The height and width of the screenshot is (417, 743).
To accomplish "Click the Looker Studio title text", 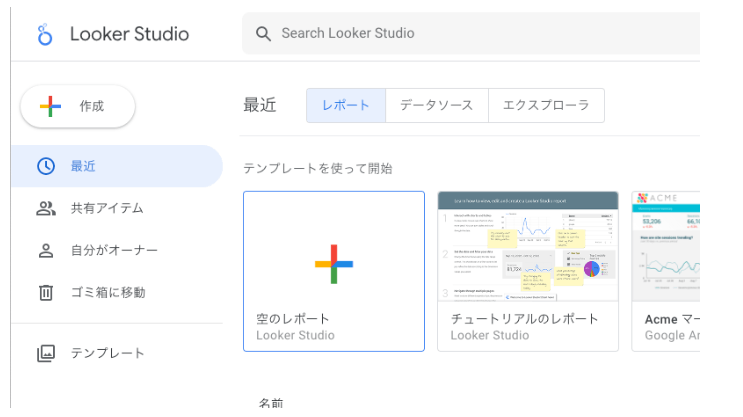I will [129, 34].
